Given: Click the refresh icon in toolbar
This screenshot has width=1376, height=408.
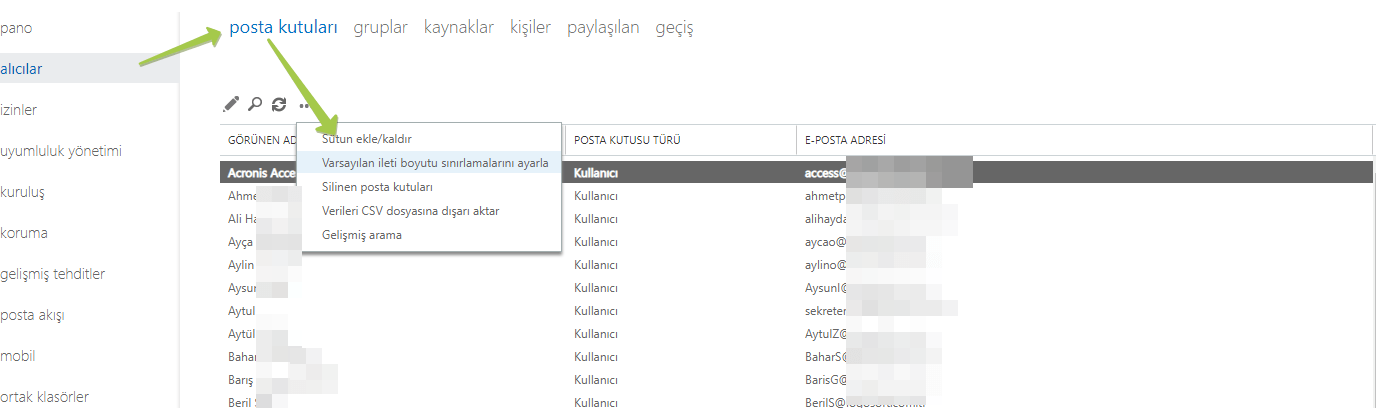Looking at the screenshot, I should [279, 103].
